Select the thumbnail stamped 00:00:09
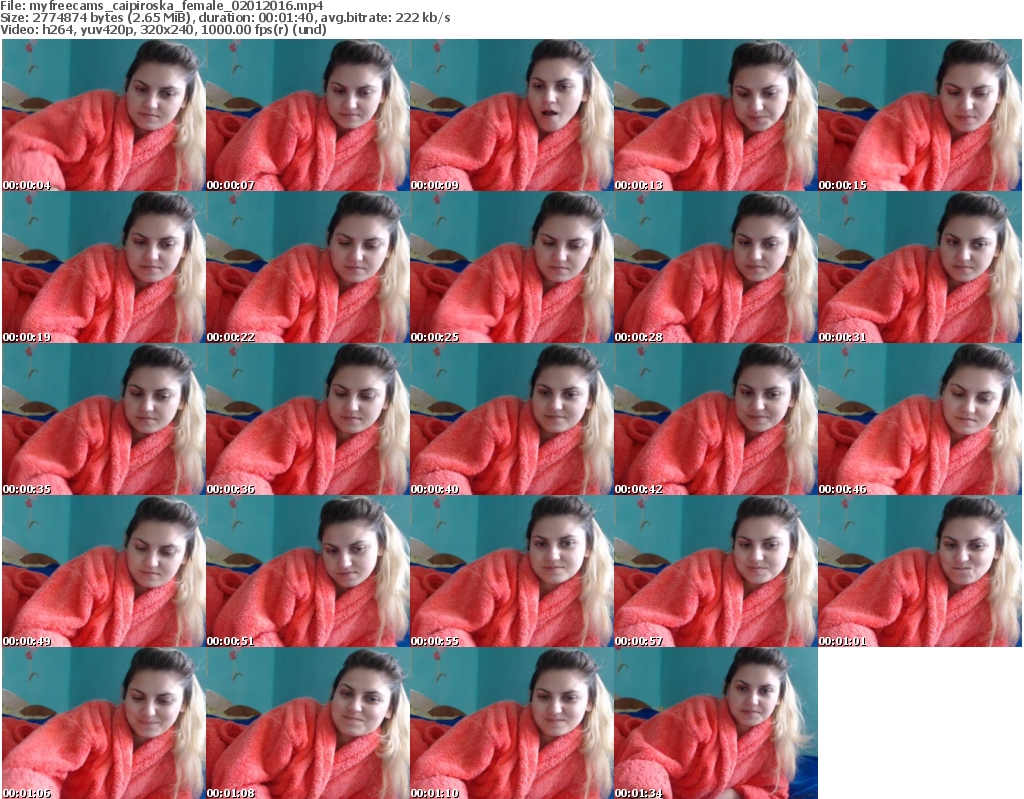This screenshot has height=799, width=1024. (511, 115)
